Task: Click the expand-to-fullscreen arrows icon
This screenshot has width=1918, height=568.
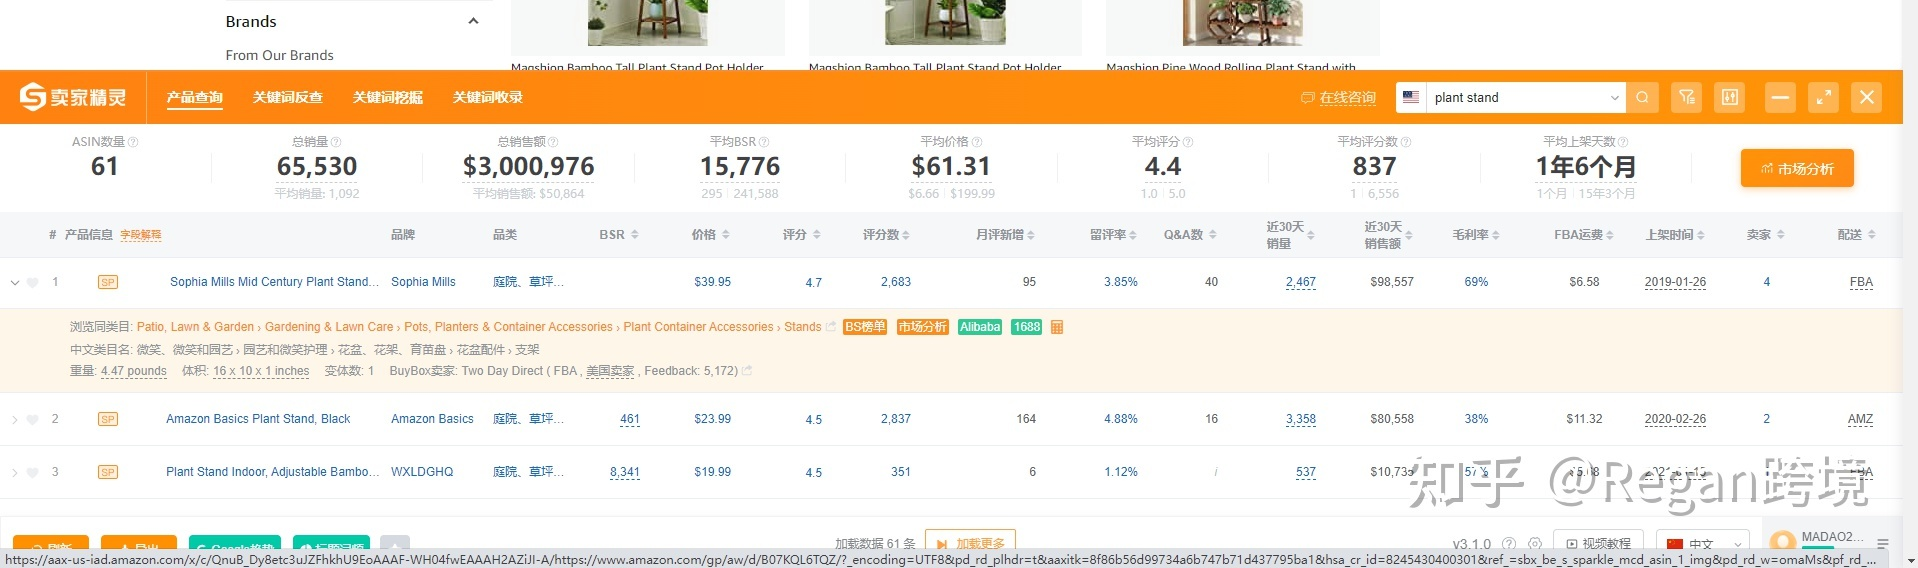Action: coord(1823,97)
